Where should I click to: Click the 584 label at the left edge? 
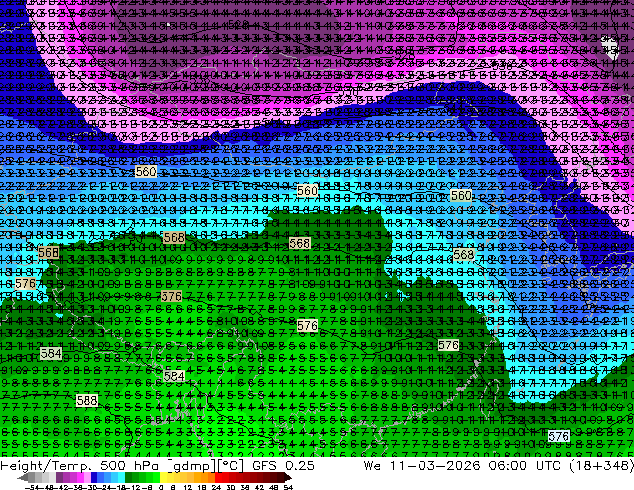(x=51, y=354)
